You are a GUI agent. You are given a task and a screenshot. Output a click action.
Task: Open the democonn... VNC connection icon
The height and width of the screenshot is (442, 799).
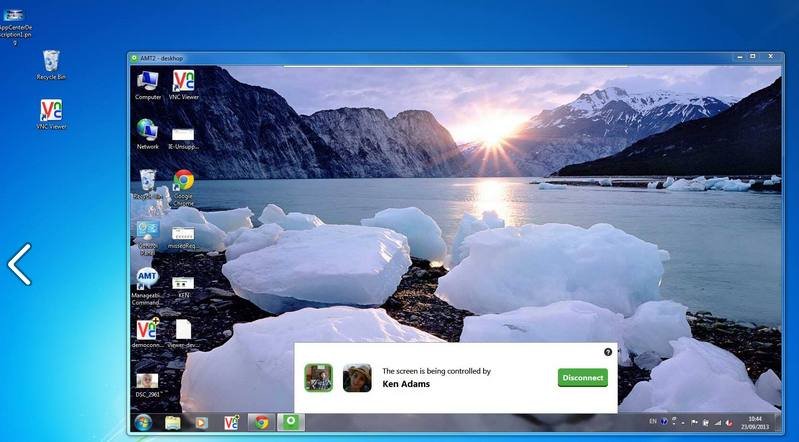coord(147,333)
